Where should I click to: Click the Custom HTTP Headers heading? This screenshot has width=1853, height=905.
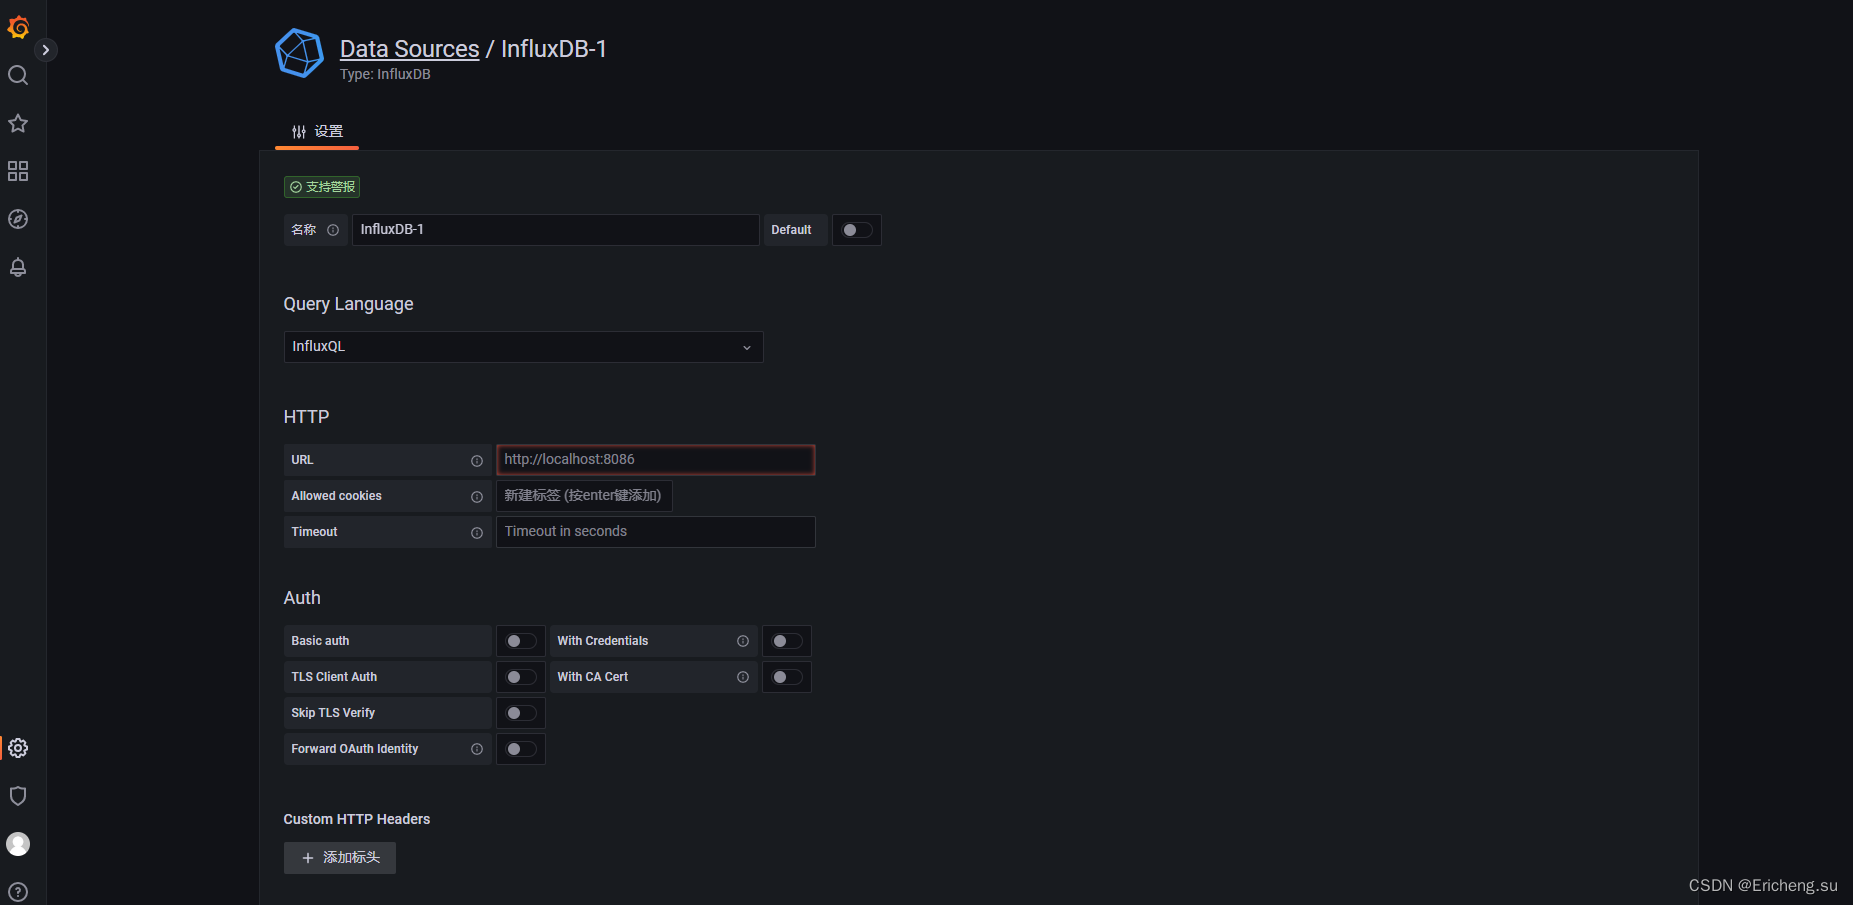(x=357, y=819)
